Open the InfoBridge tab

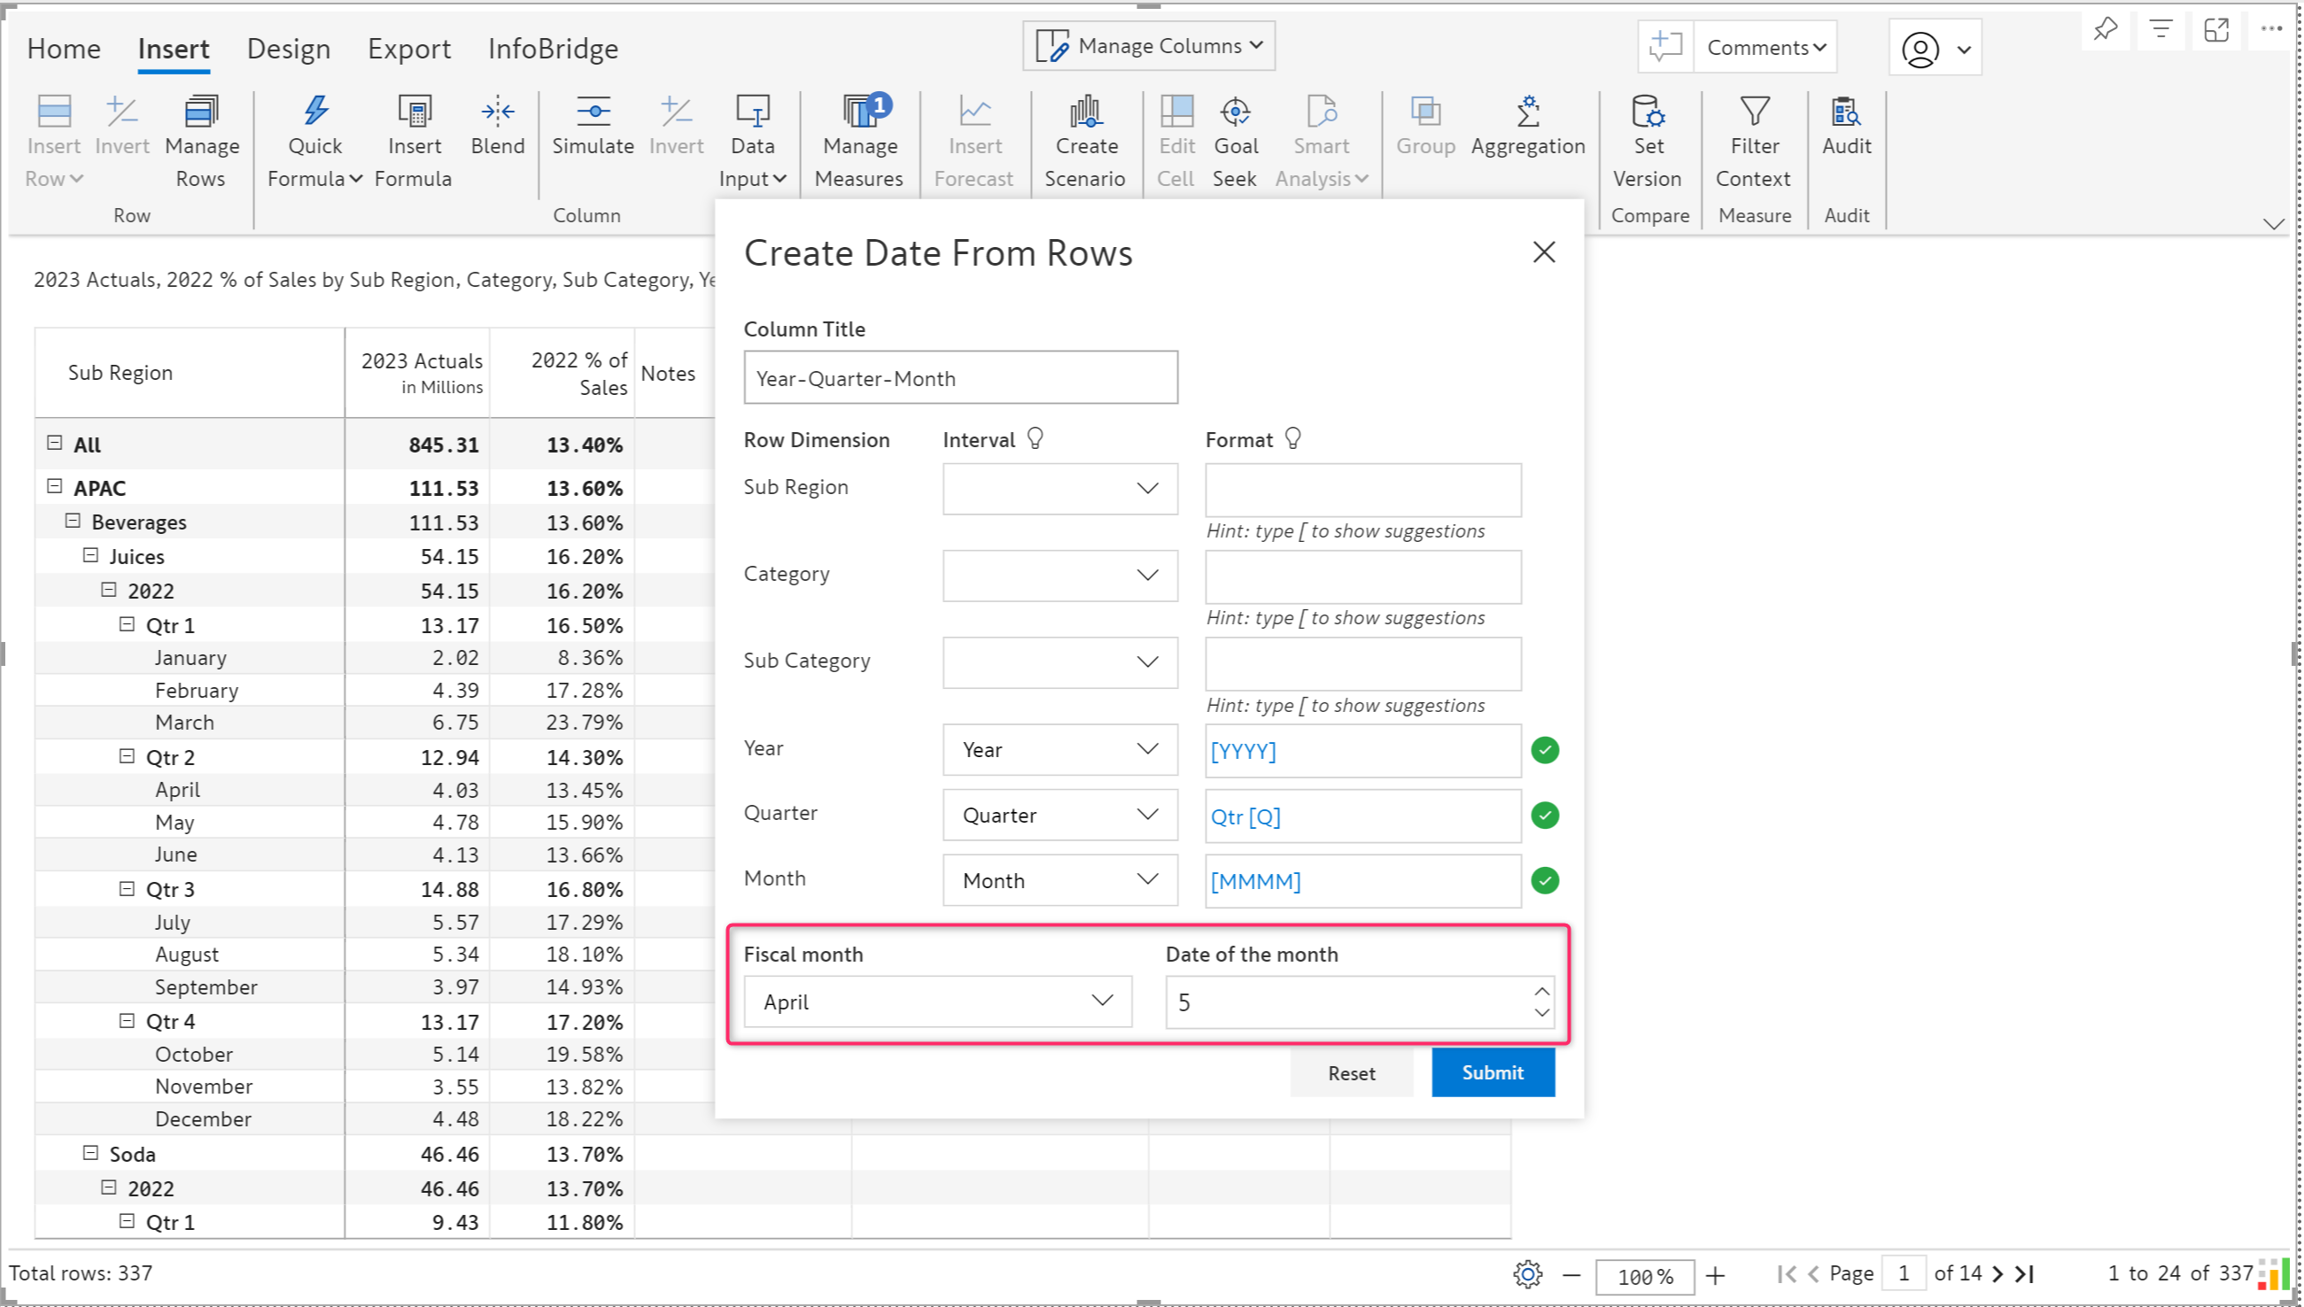[x=552, y=48]
